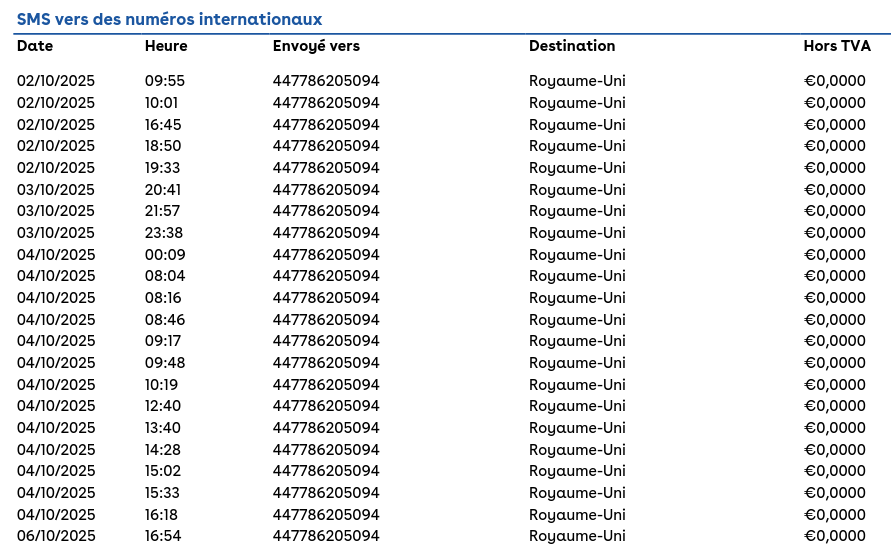891x547 pixels.
Task: Click Royaume-Uni in the 16:45 row
Action: pos(577,125)
